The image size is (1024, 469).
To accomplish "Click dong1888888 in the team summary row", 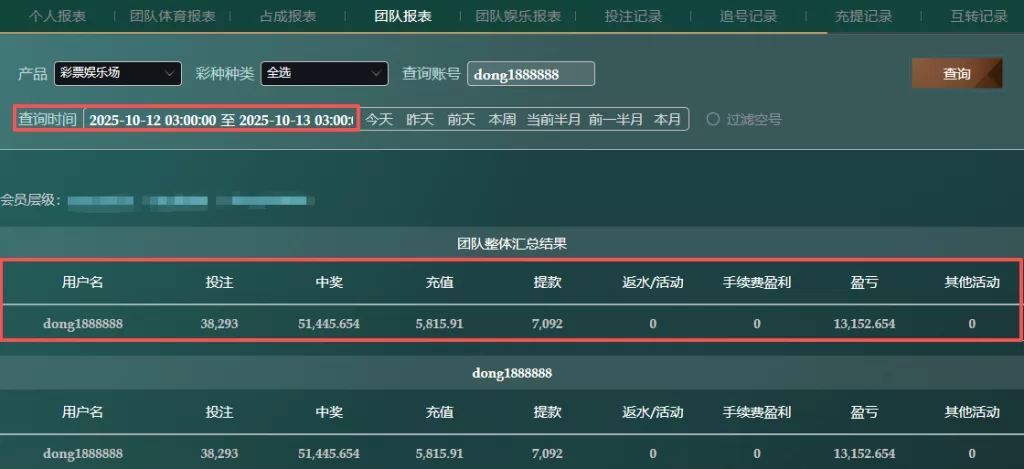I will pos(83,323).
